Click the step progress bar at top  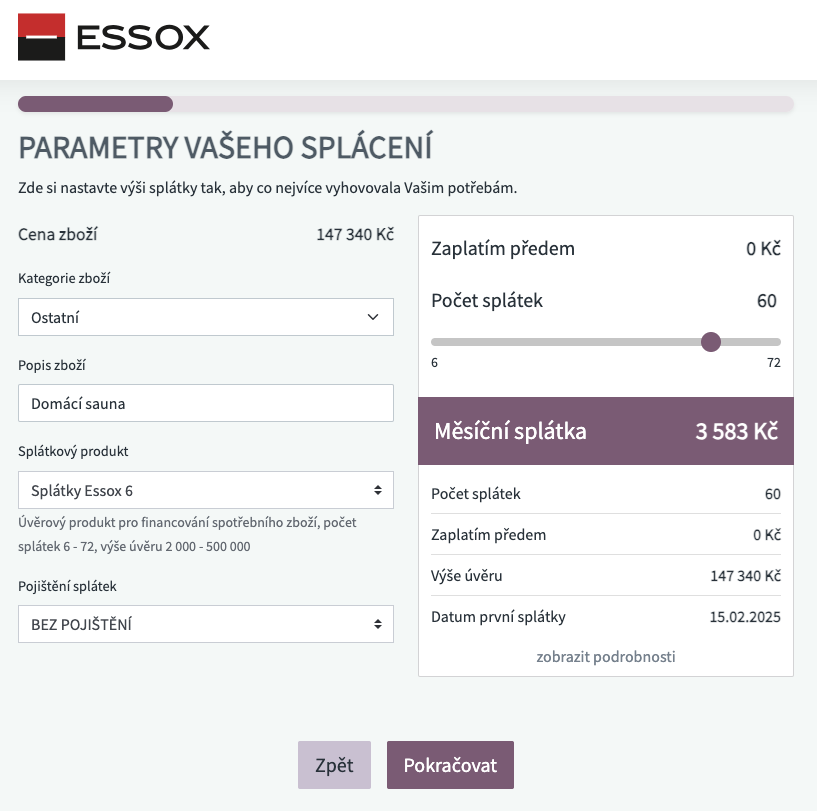[406, 104]
